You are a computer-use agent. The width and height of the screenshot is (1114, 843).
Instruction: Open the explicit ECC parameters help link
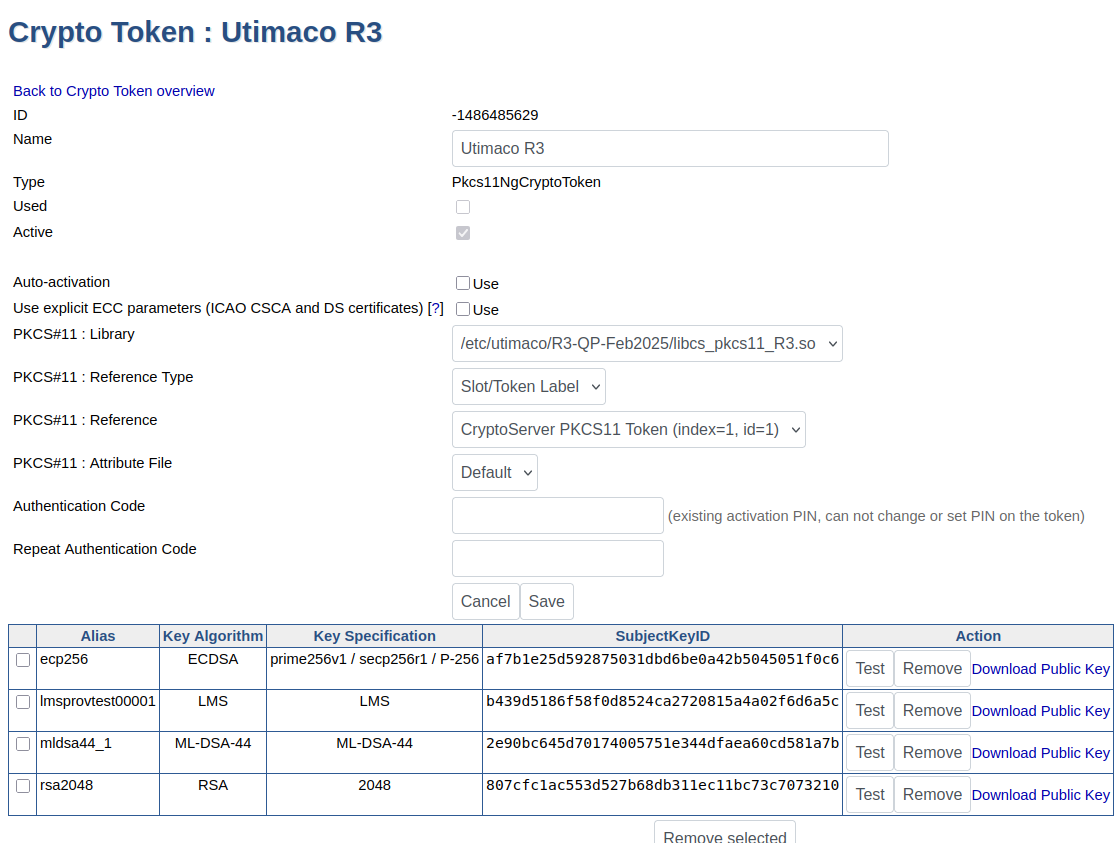436,307
